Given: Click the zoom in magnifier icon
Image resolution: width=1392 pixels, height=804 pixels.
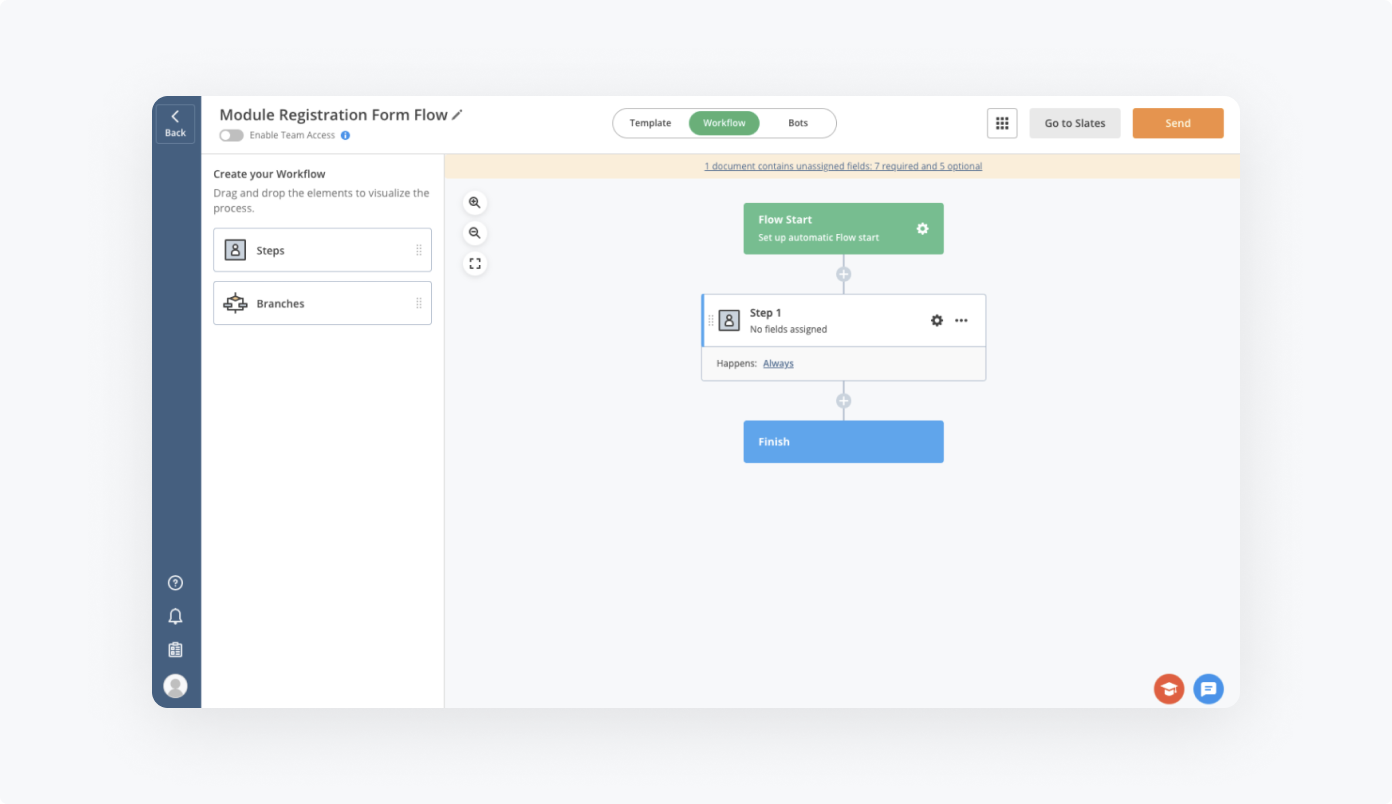Looking at the screenshot, I should [x=475, y=203].
